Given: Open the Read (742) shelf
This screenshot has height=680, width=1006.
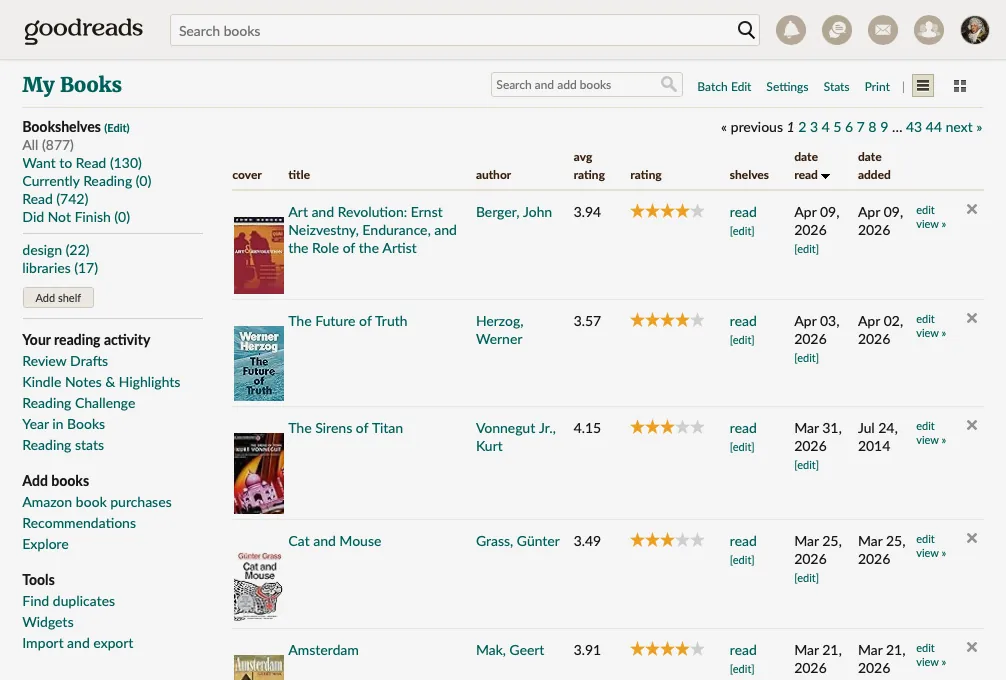Looking at the screenshot, I should 55,199.
